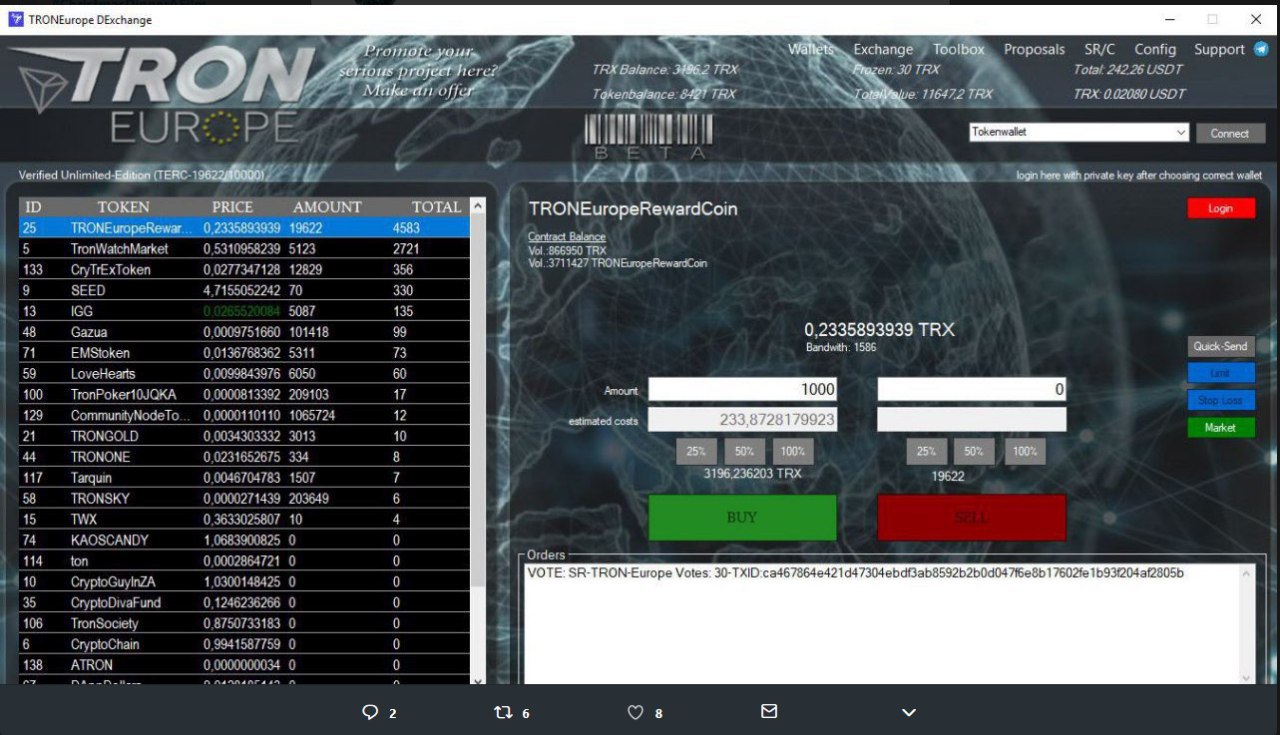The image size is (1280, 735).
Task: Click the envelope message icon
Action: click(x=769, y=711)
